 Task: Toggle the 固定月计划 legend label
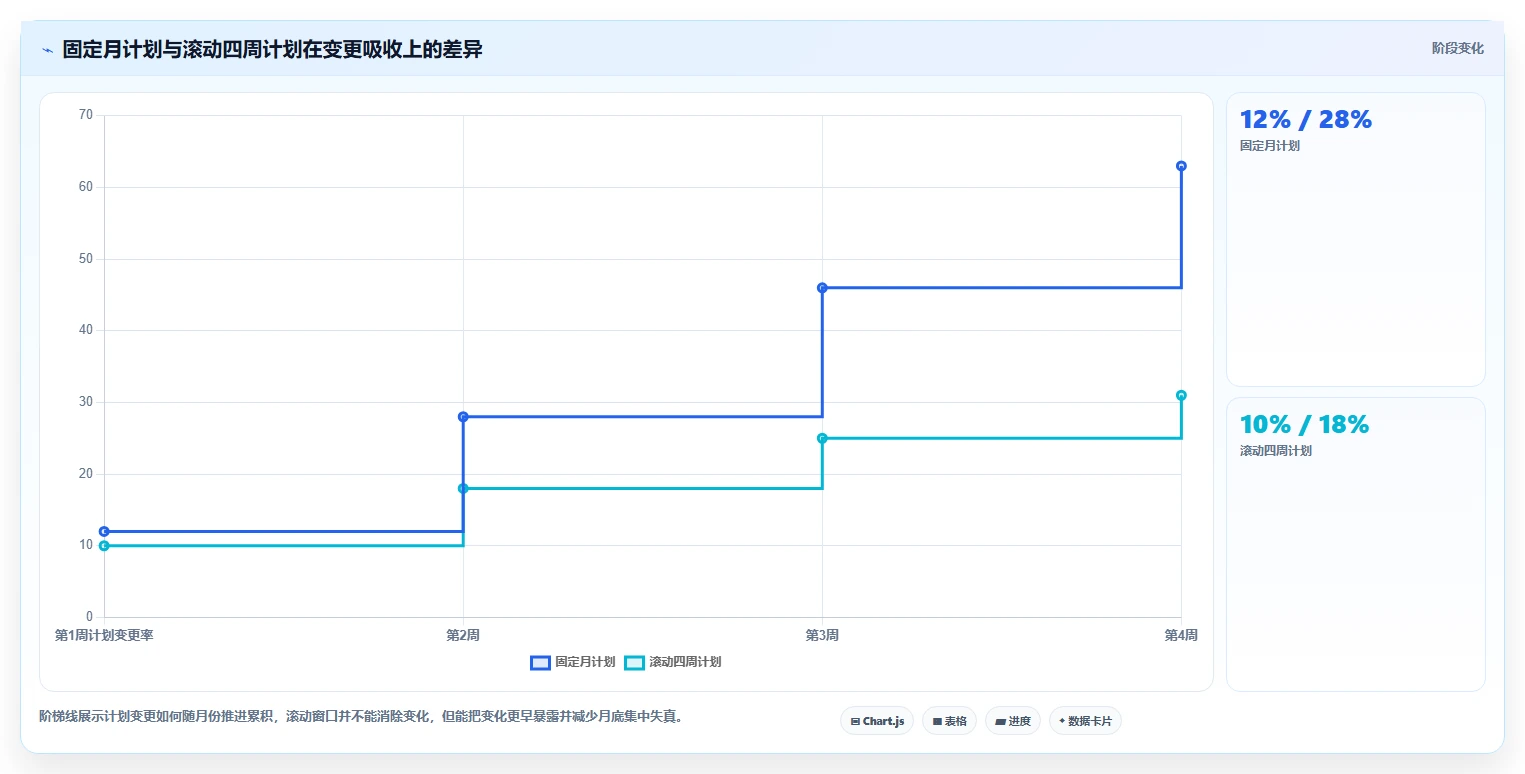pyautogui.click(x=585, y=662)
